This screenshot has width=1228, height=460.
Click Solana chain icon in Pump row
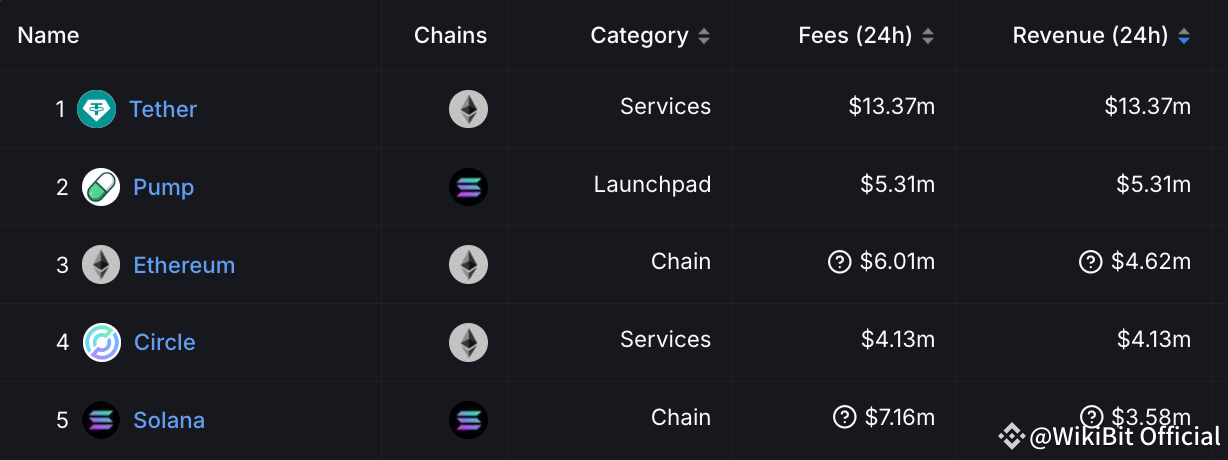[468, 187]
